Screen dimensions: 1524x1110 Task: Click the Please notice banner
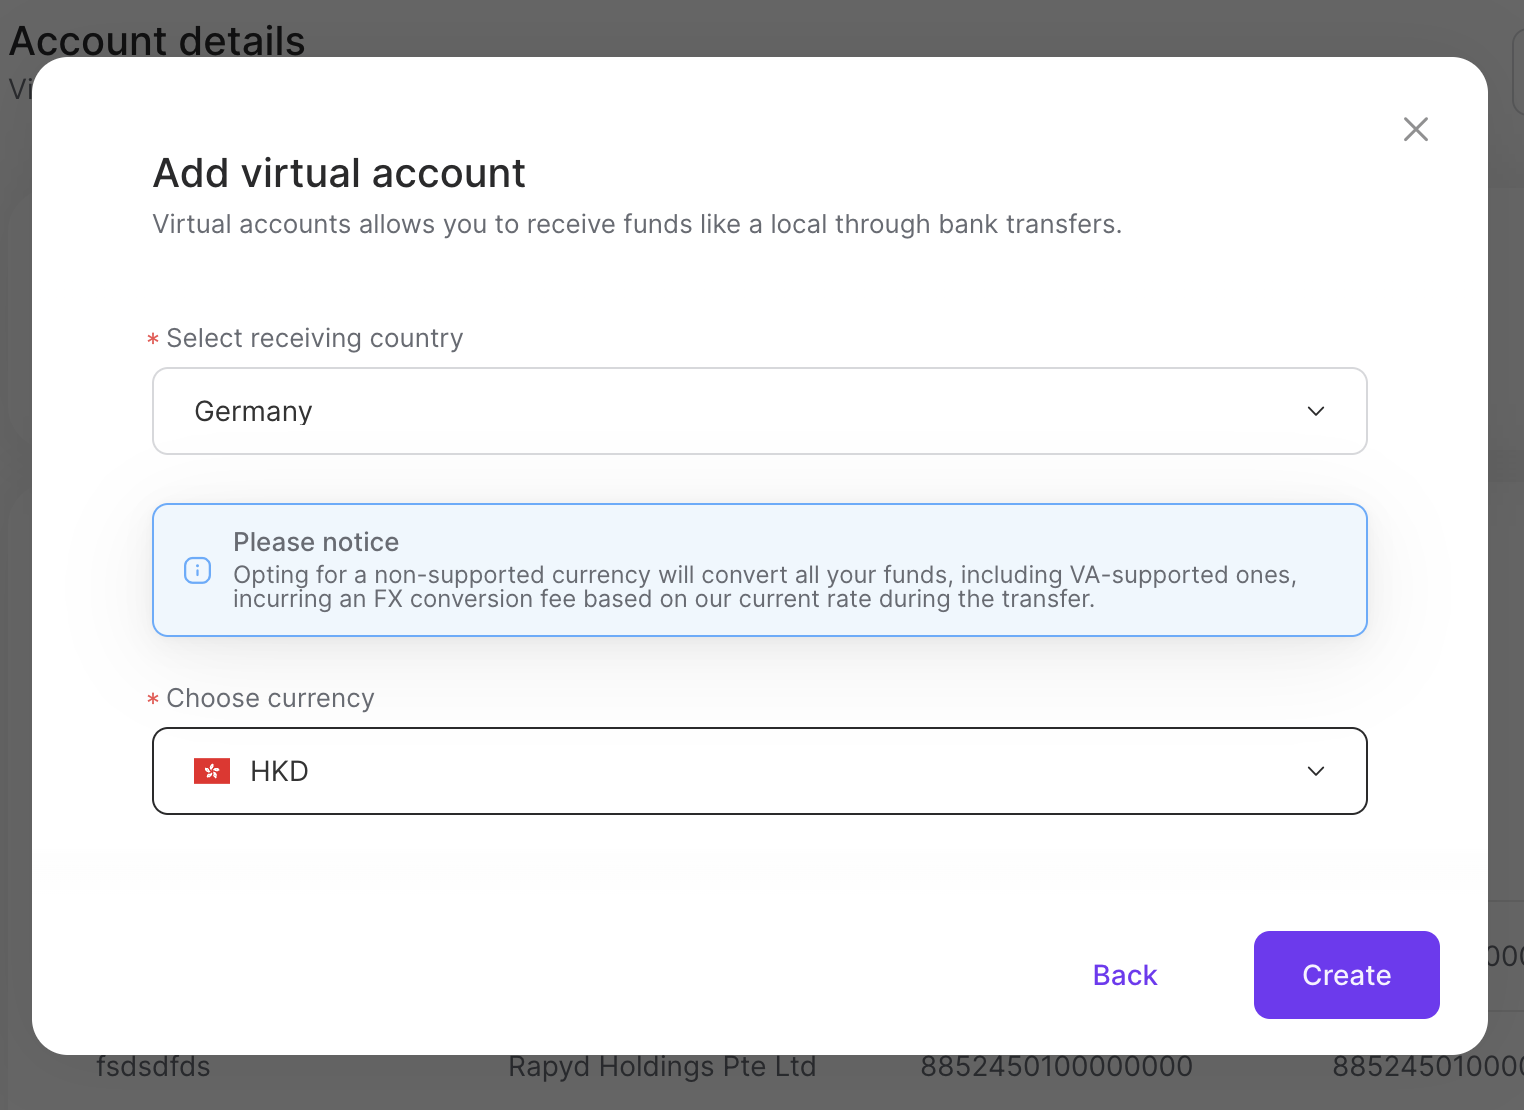759,569
